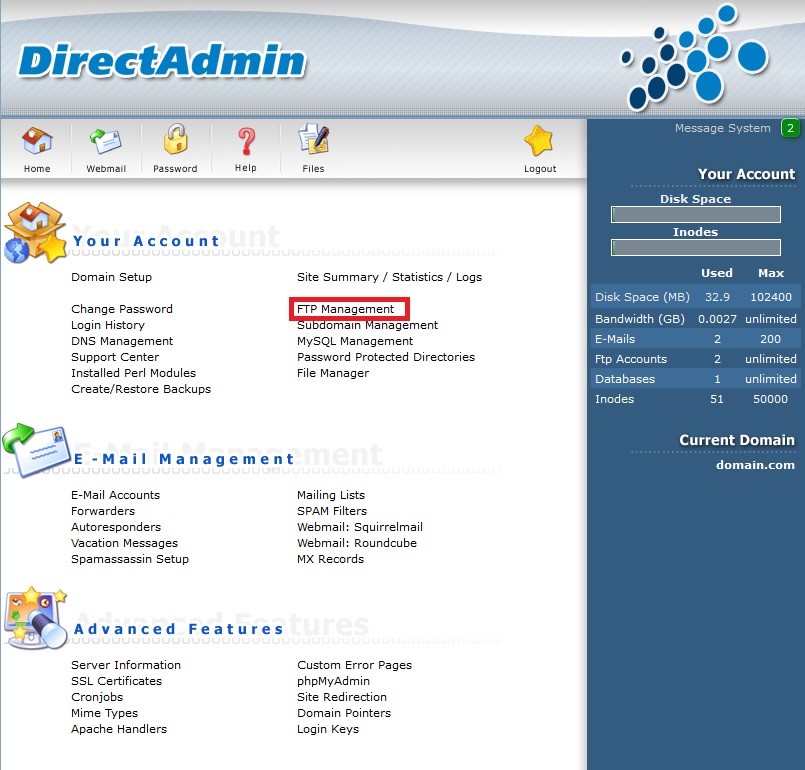Open Subdomain Management
The width and height of the screenshot is (805, 770).
pos(367,325)
